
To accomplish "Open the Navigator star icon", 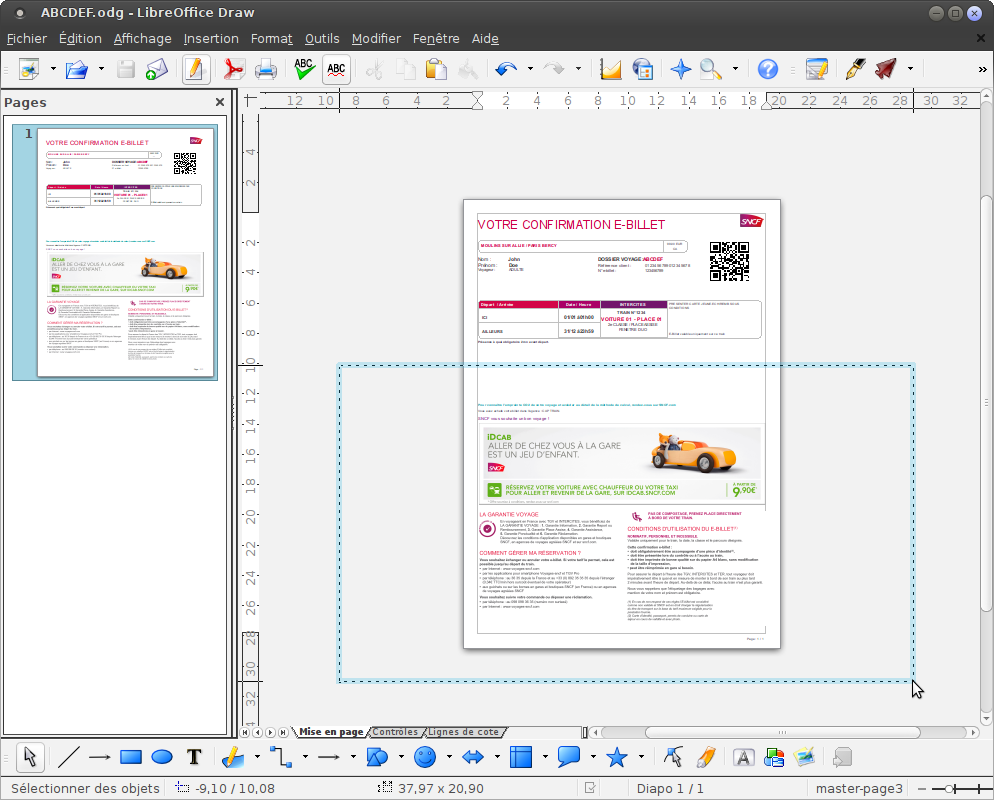I will click(x=680, y=69).
